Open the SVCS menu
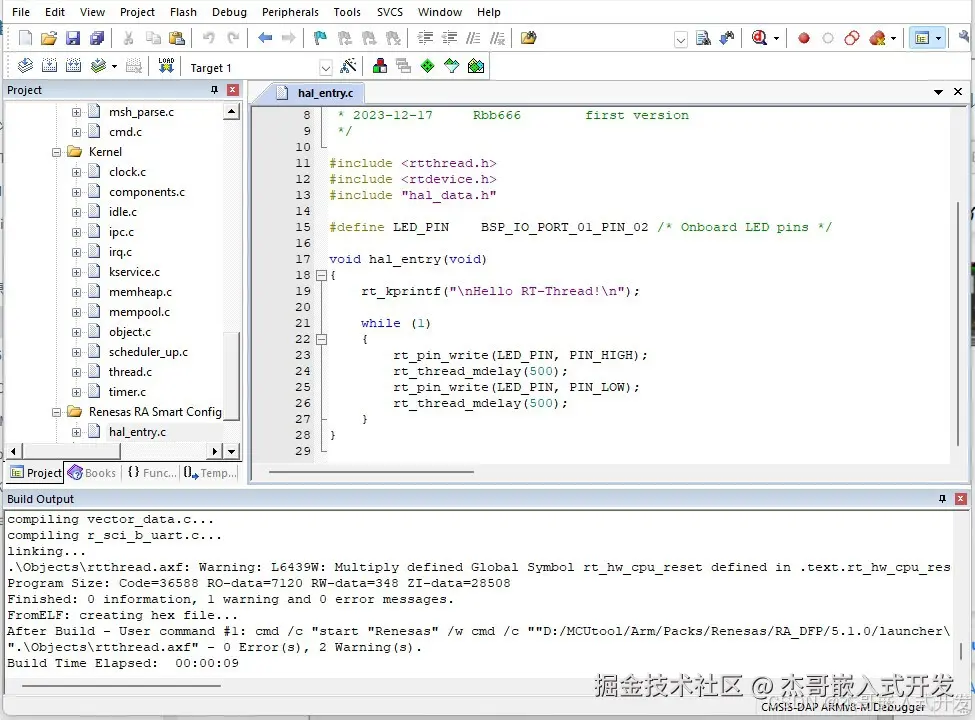The width and height of the screenshot is (975, 720). (x=390, y=12)
